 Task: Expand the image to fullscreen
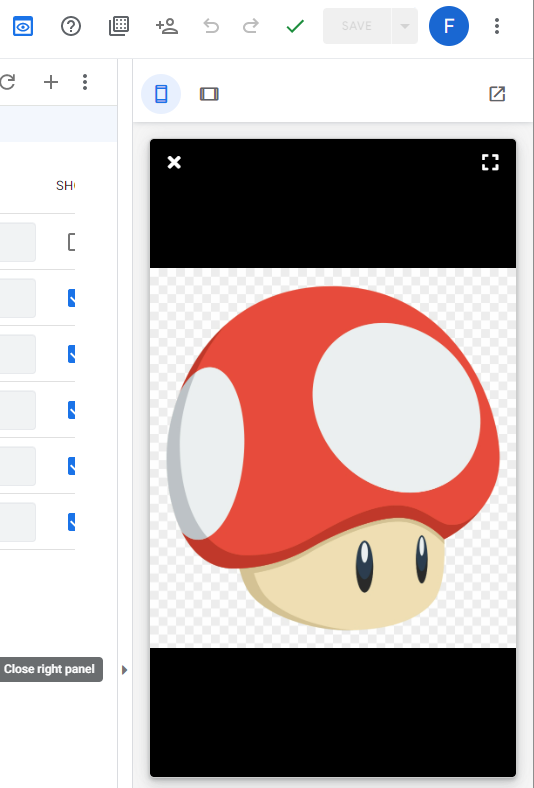click(x=490, y=162)
